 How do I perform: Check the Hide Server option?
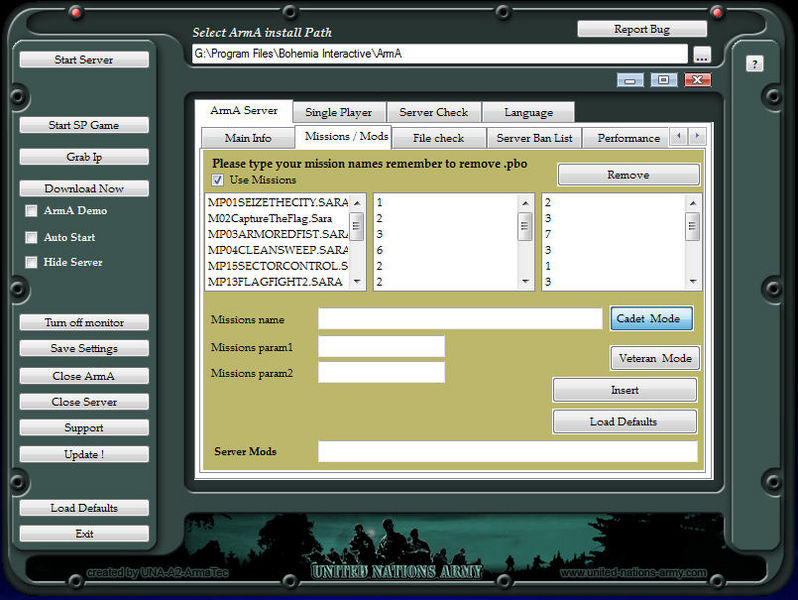(x=32, y=263)
